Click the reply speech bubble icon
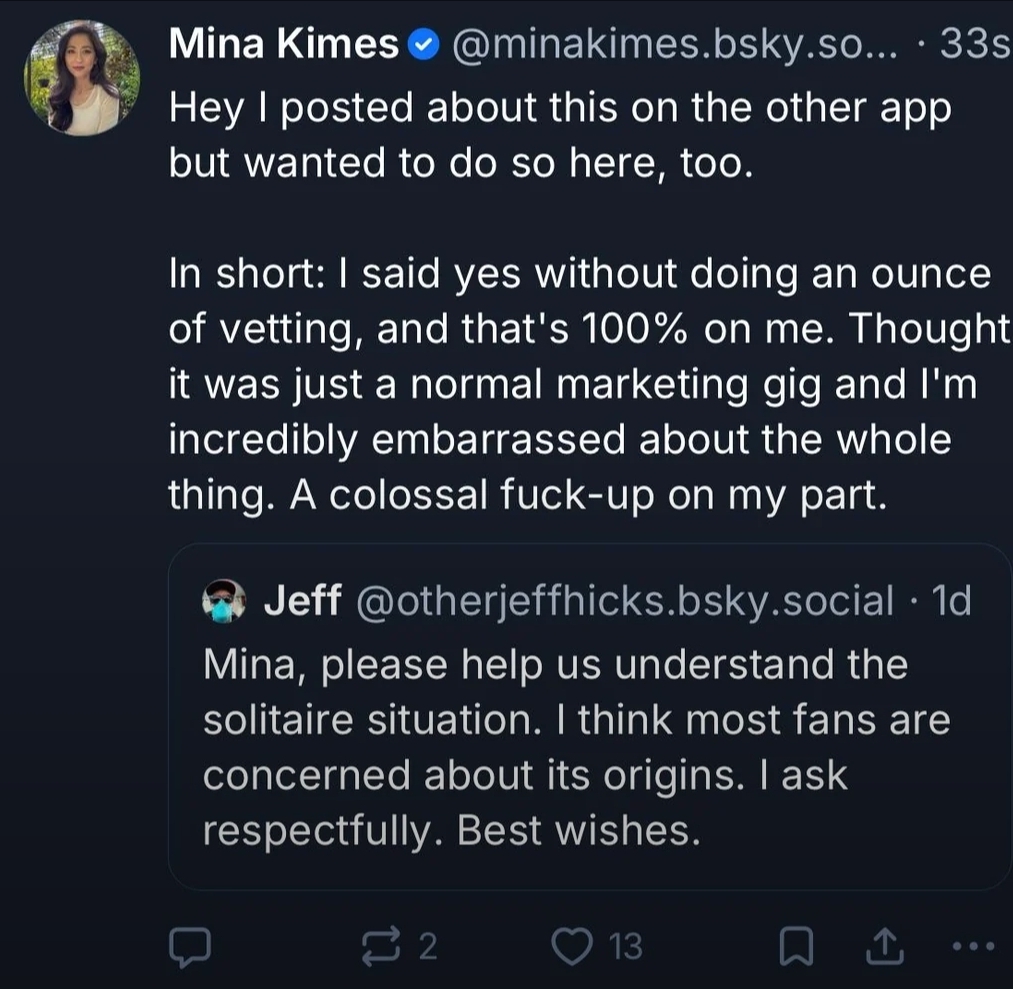This screenshot has height=989, width=1013. coord(189,945)
